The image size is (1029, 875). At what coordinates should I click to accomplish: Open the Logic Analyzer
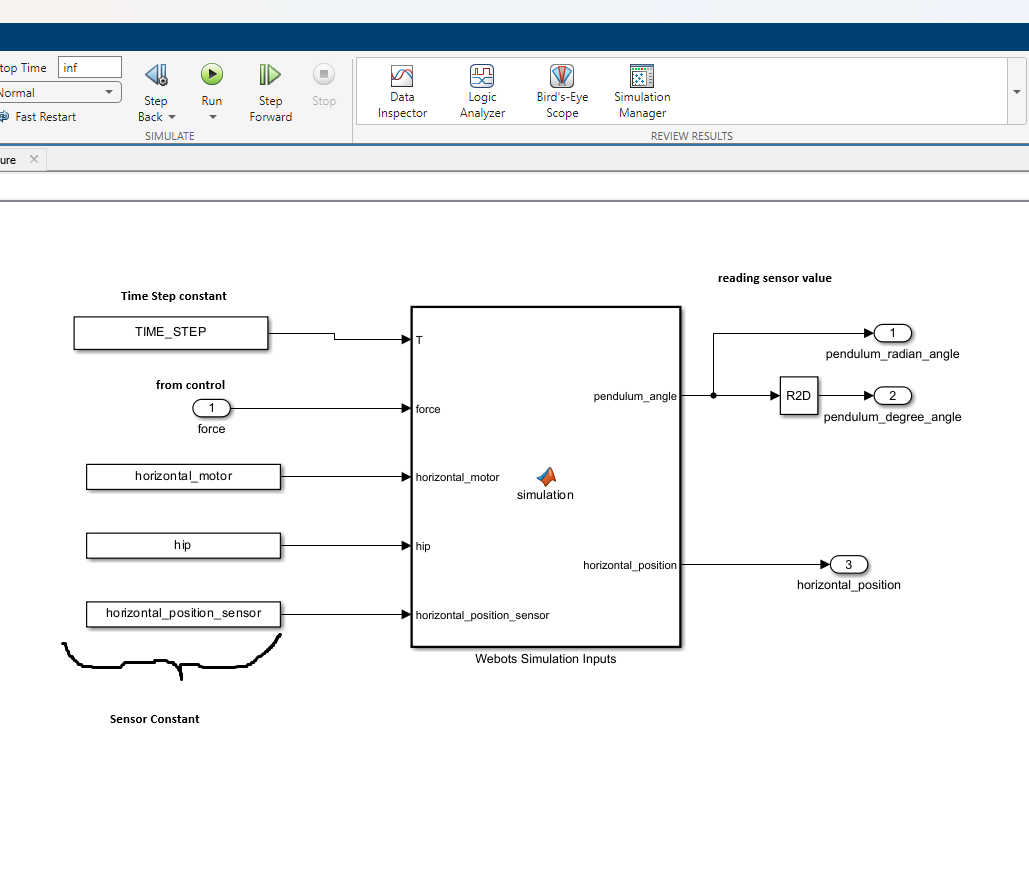482,92
